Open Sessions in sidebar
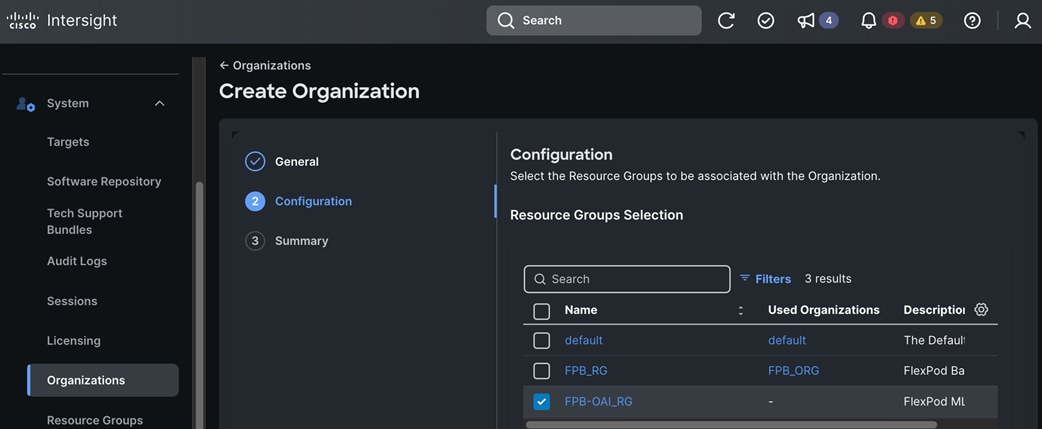 [x=72, y=301]
